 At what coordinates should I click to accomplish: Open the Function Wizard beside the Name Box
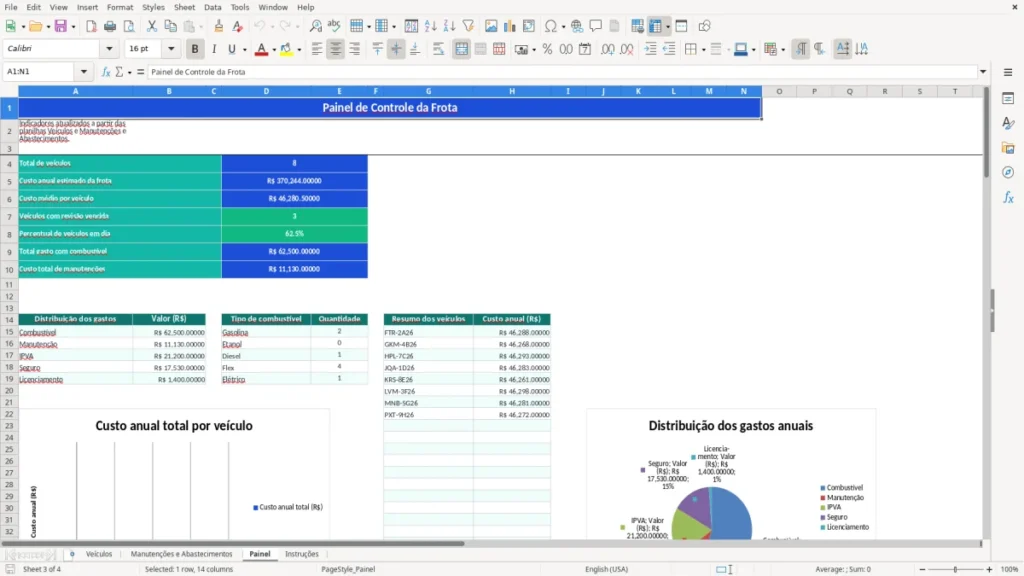[x=106, y=72]
